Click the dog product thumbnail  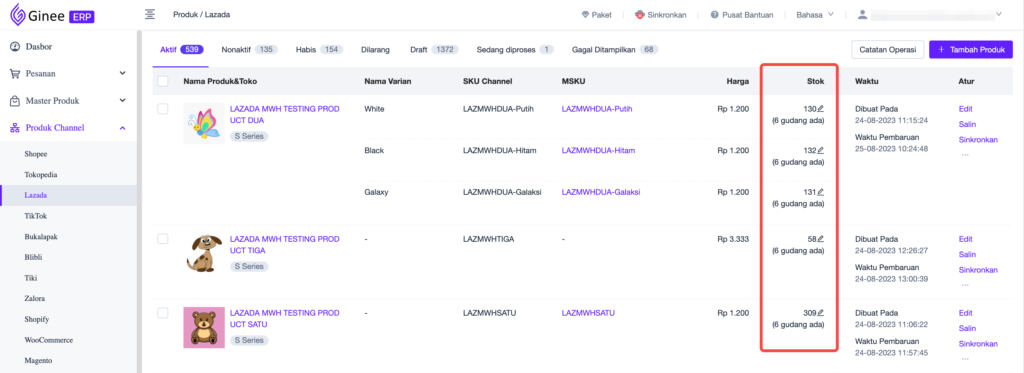(204, 253)
